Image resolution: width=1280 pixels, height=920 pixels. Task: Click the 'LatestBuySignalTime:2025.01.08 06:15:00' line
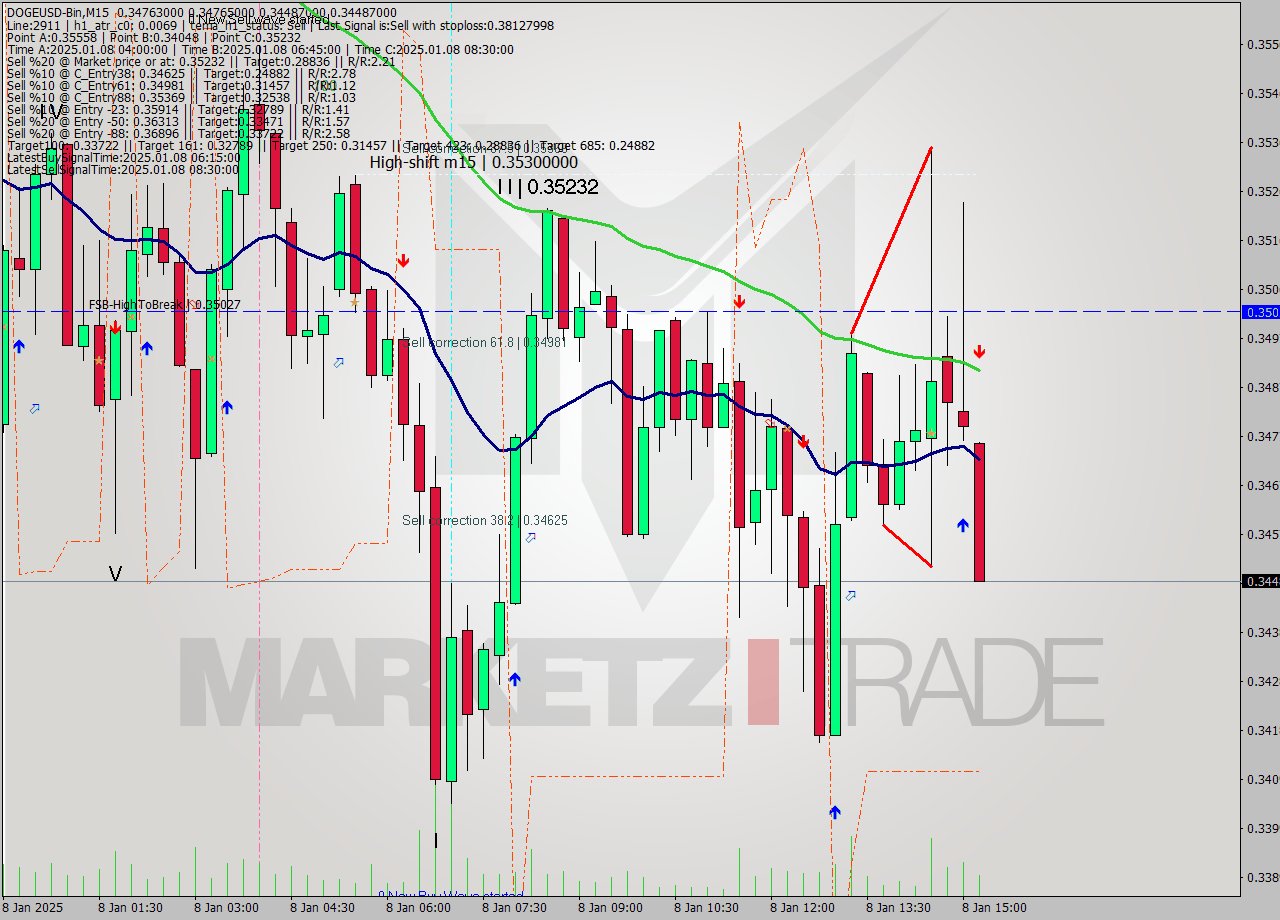coord(123,157)
